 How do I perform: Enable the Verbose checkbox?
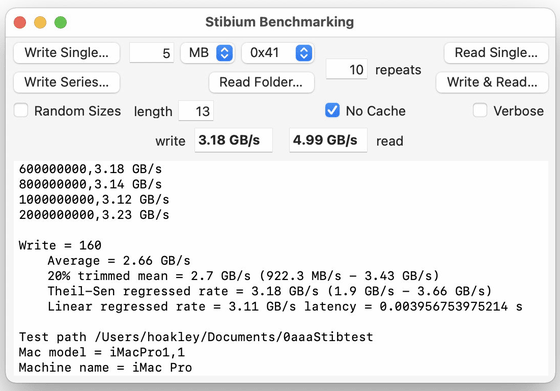pyautogui.click(x=480, y=110)
